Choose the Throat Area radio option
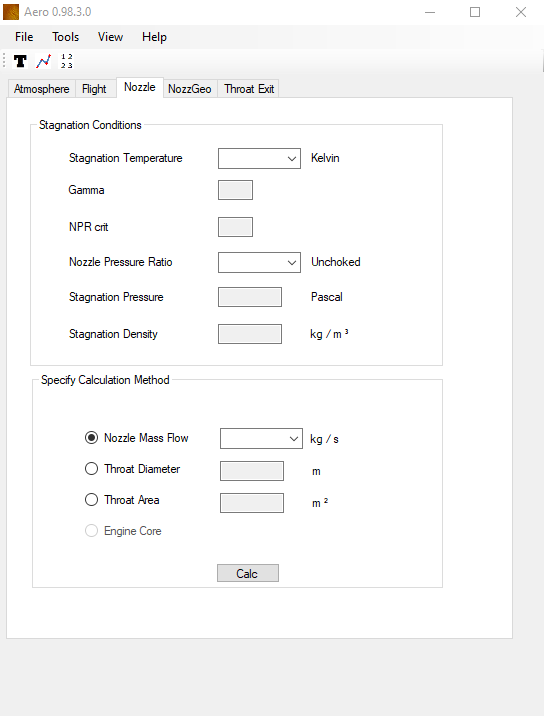544x716 pixels. pyautogui.click(x=91, y=500)
